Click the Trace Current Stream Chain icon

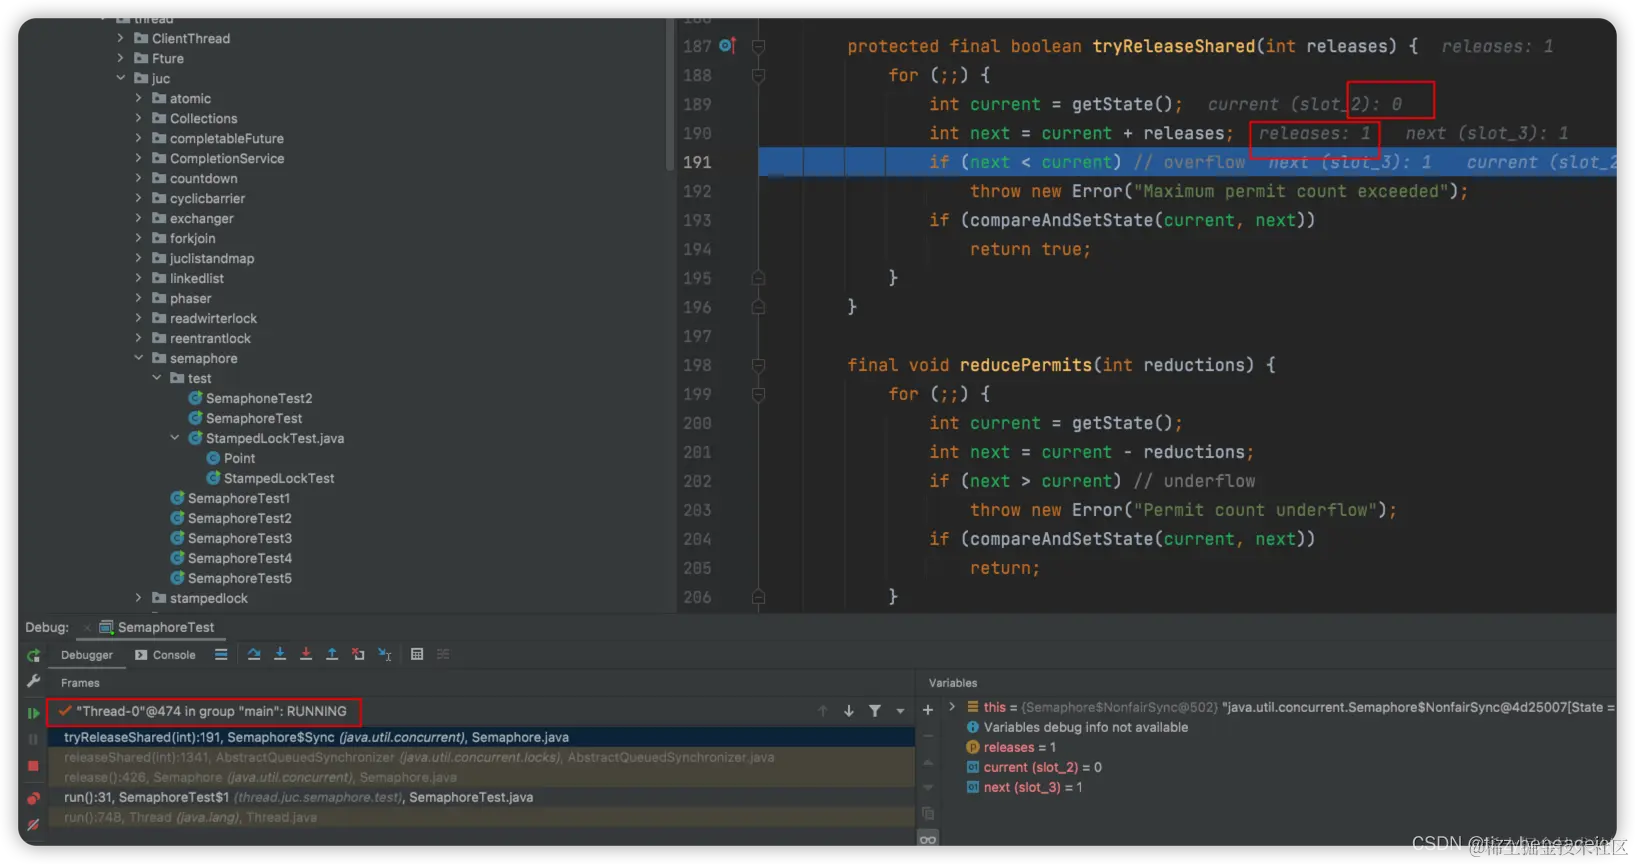click(443, 654)
